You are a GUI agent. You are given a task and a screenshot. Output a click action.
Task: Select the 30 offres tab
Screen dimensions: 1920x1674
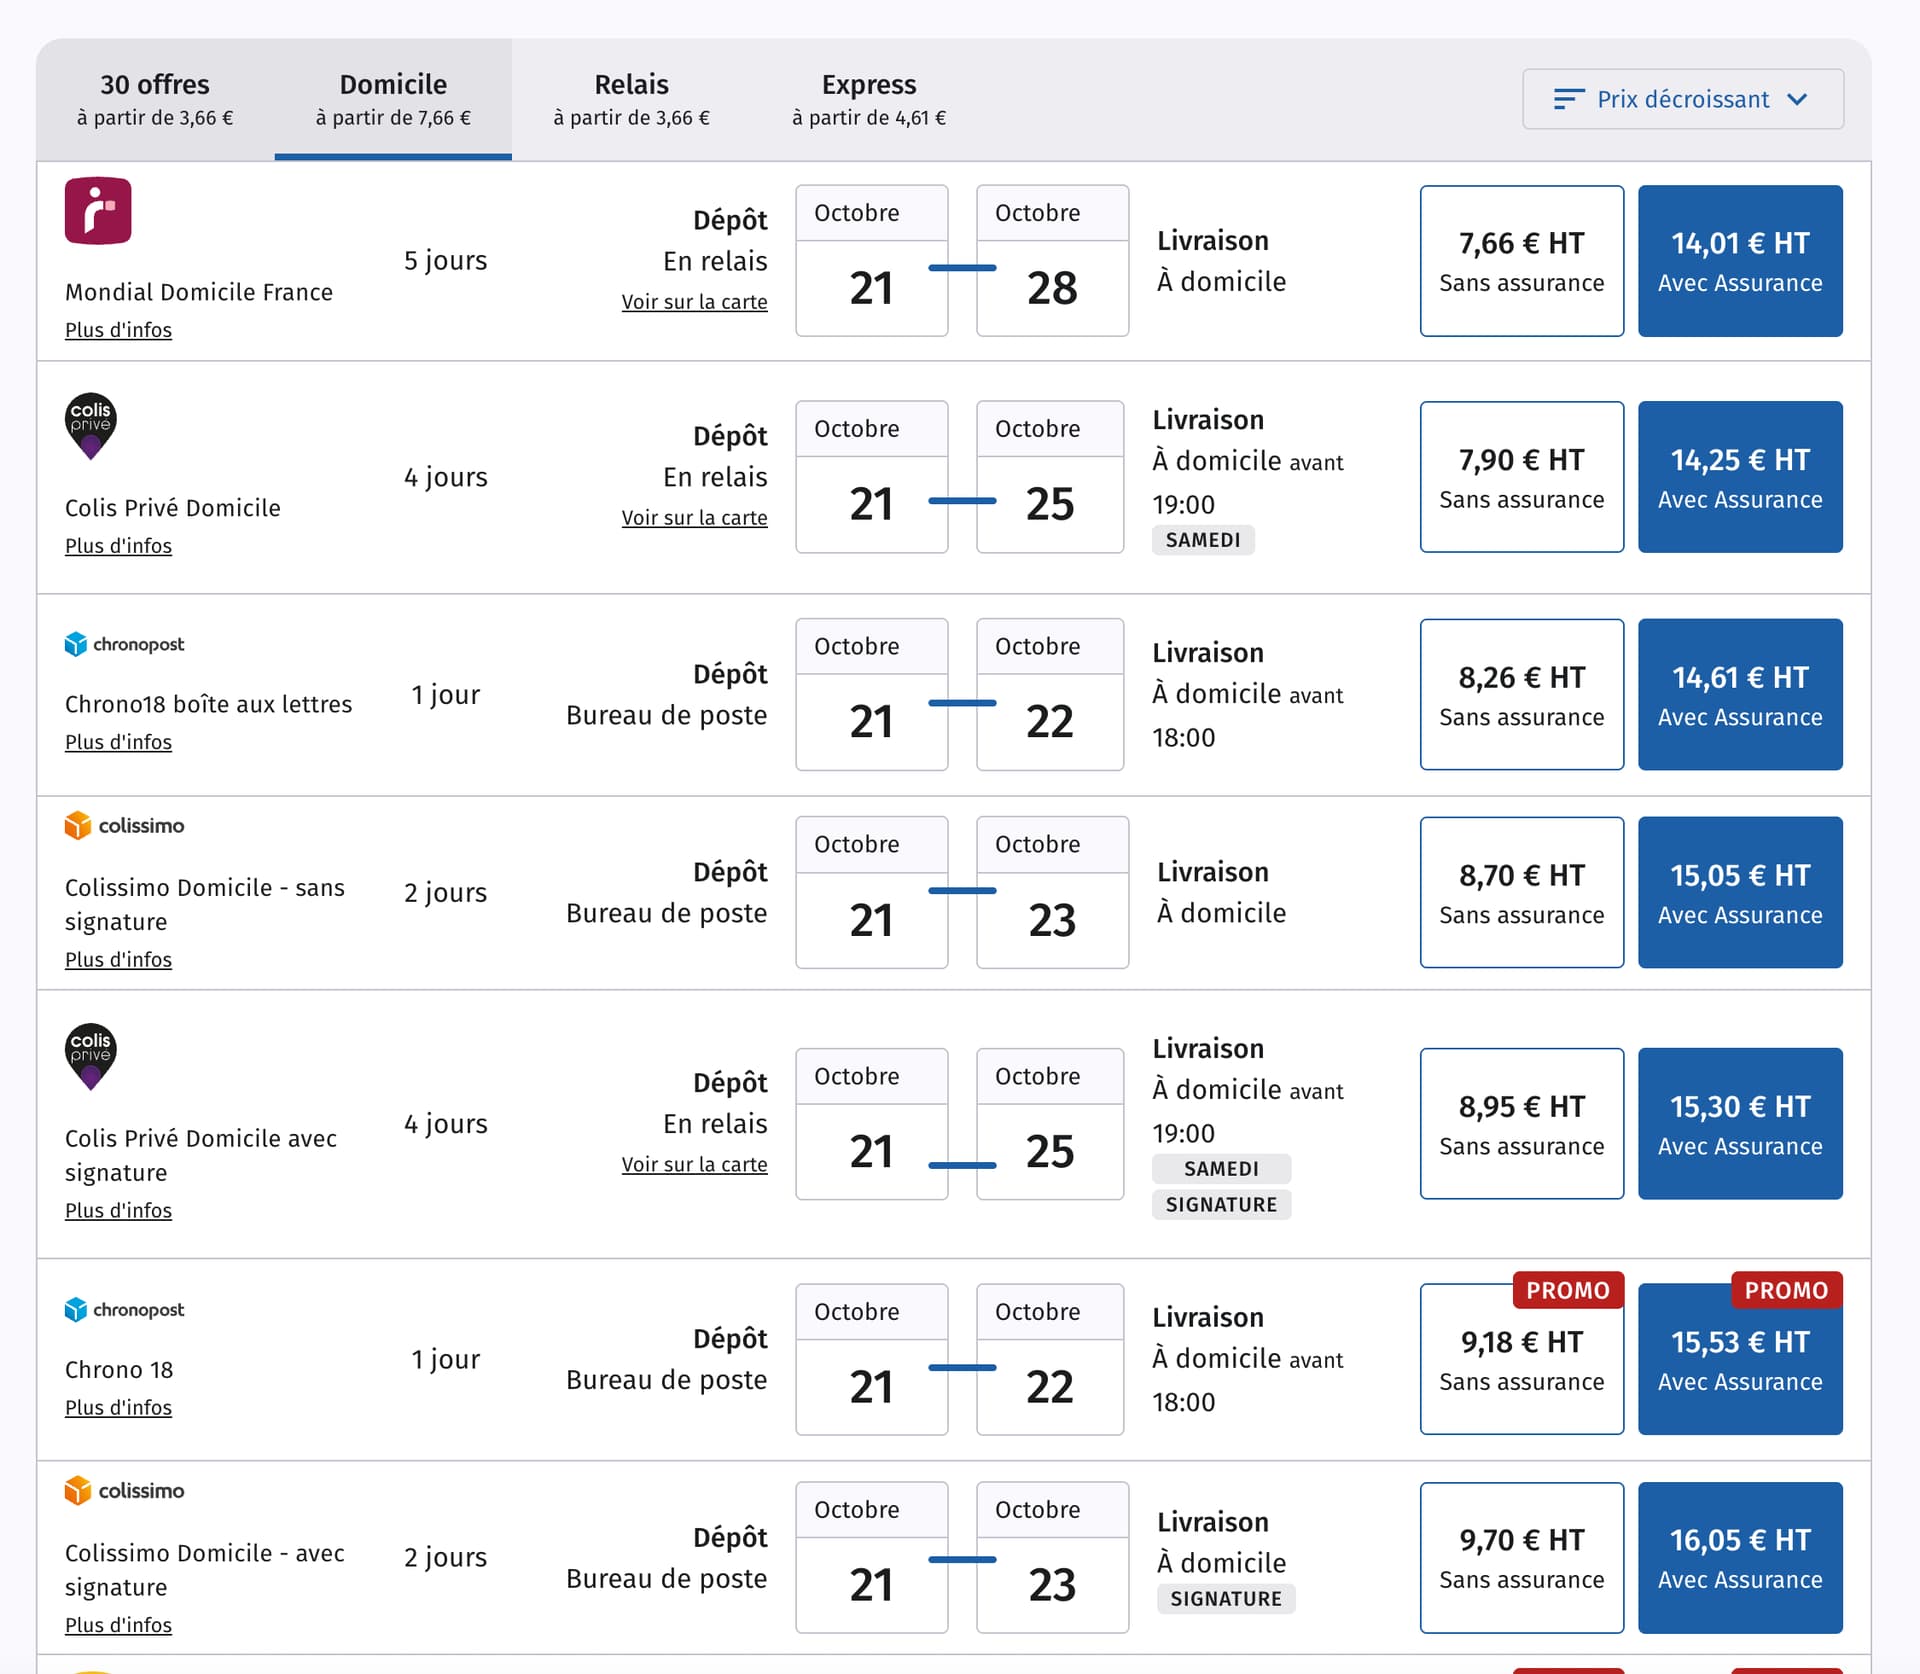pyautogui.click(x=155, y=99)
